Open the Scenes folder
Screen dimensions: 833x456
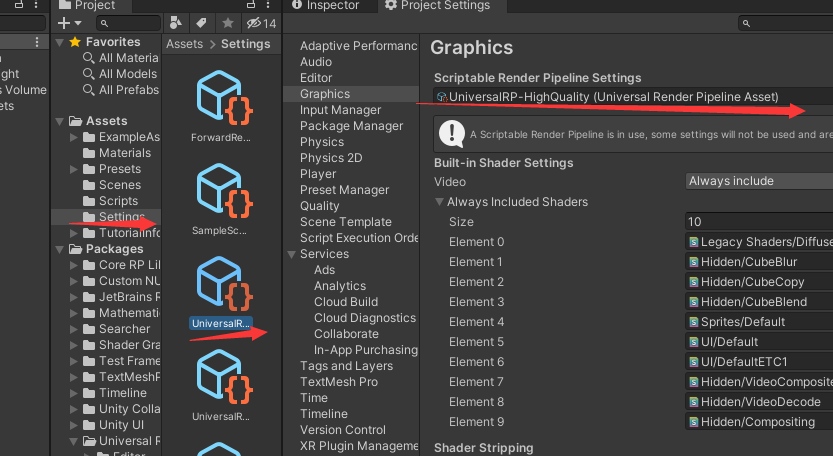click(112, 185)
